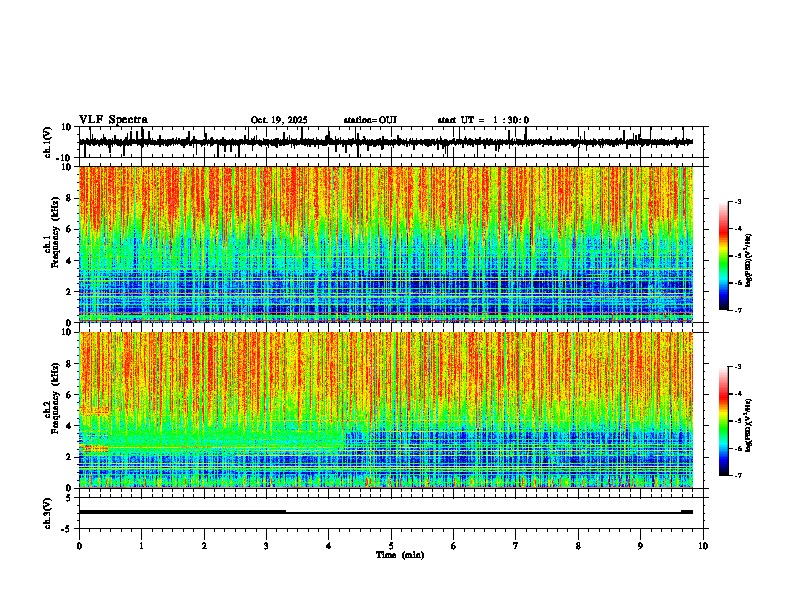Image resolution: width=792 pixels, height=612 pixels.
Task: Click the "VLF Spectra" plot title
Action: pyautogui.click(x=113, y=120)
